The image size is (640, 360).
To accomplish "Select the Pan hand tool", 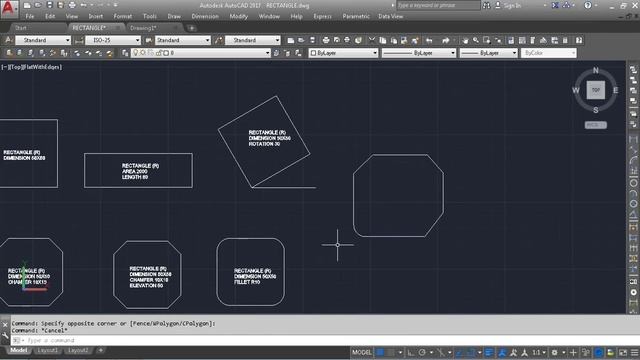I will pos(465,40).
